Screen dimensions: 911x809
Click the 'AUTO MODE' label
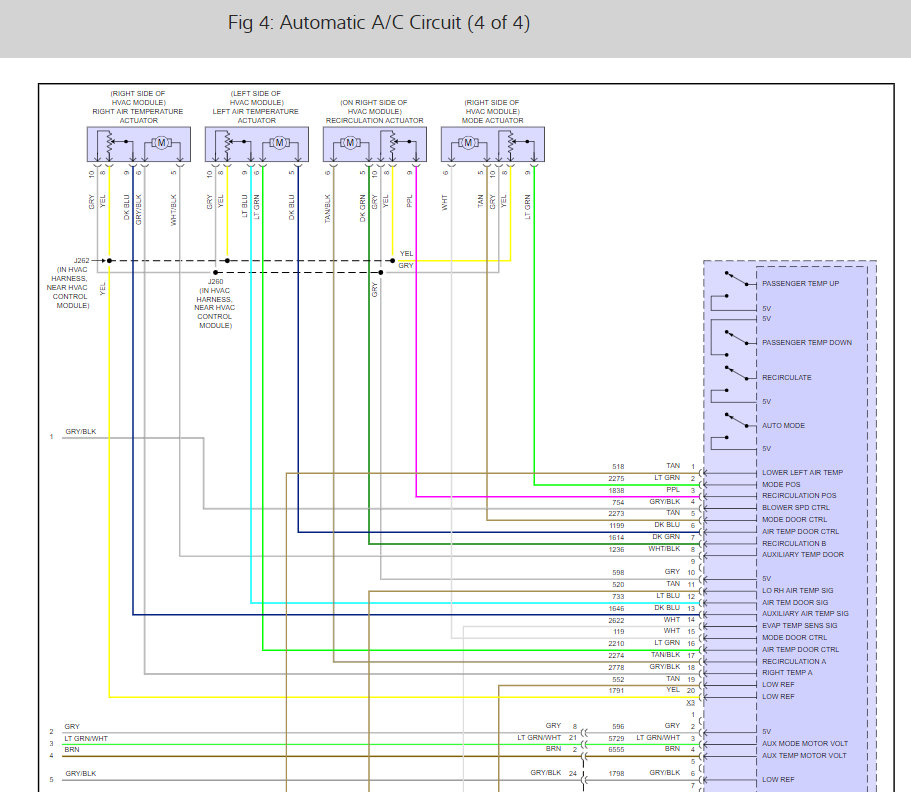click(x=783, y=425)
